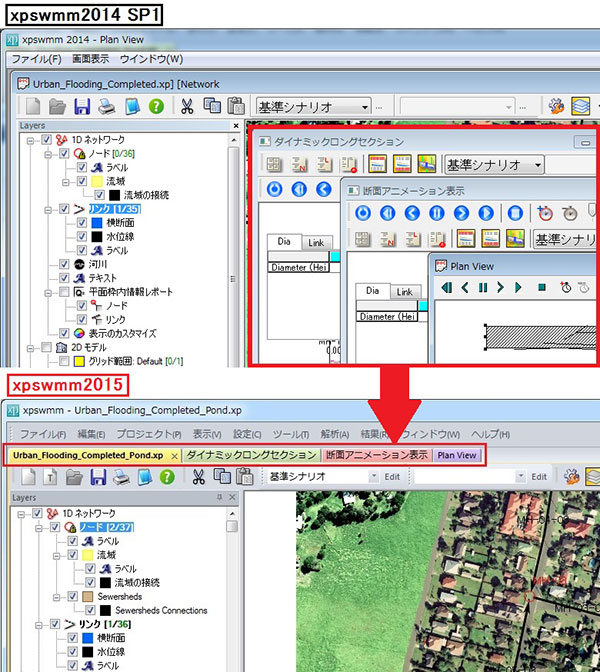Switch to Plan View tab in xpswmm 2015
The height and width of the screenshot is (672, 600).
[x=457, y=455]
